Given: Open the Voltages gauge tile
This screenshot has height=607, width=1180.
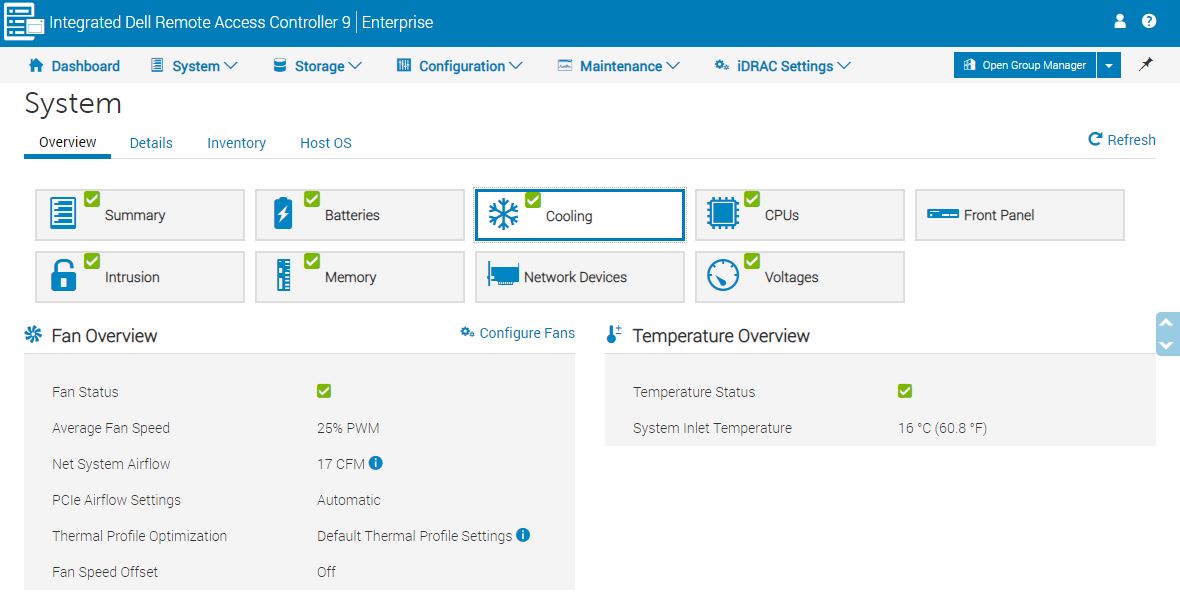Looking at the screenshot, I should 800,277.
